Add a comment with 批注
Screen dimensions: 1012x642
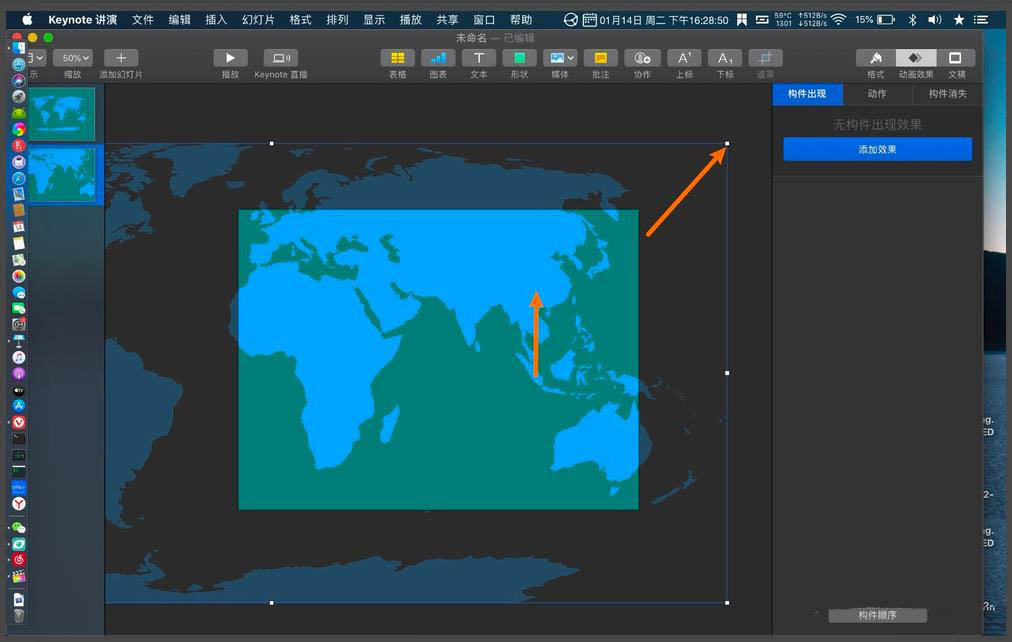(601, 58)
